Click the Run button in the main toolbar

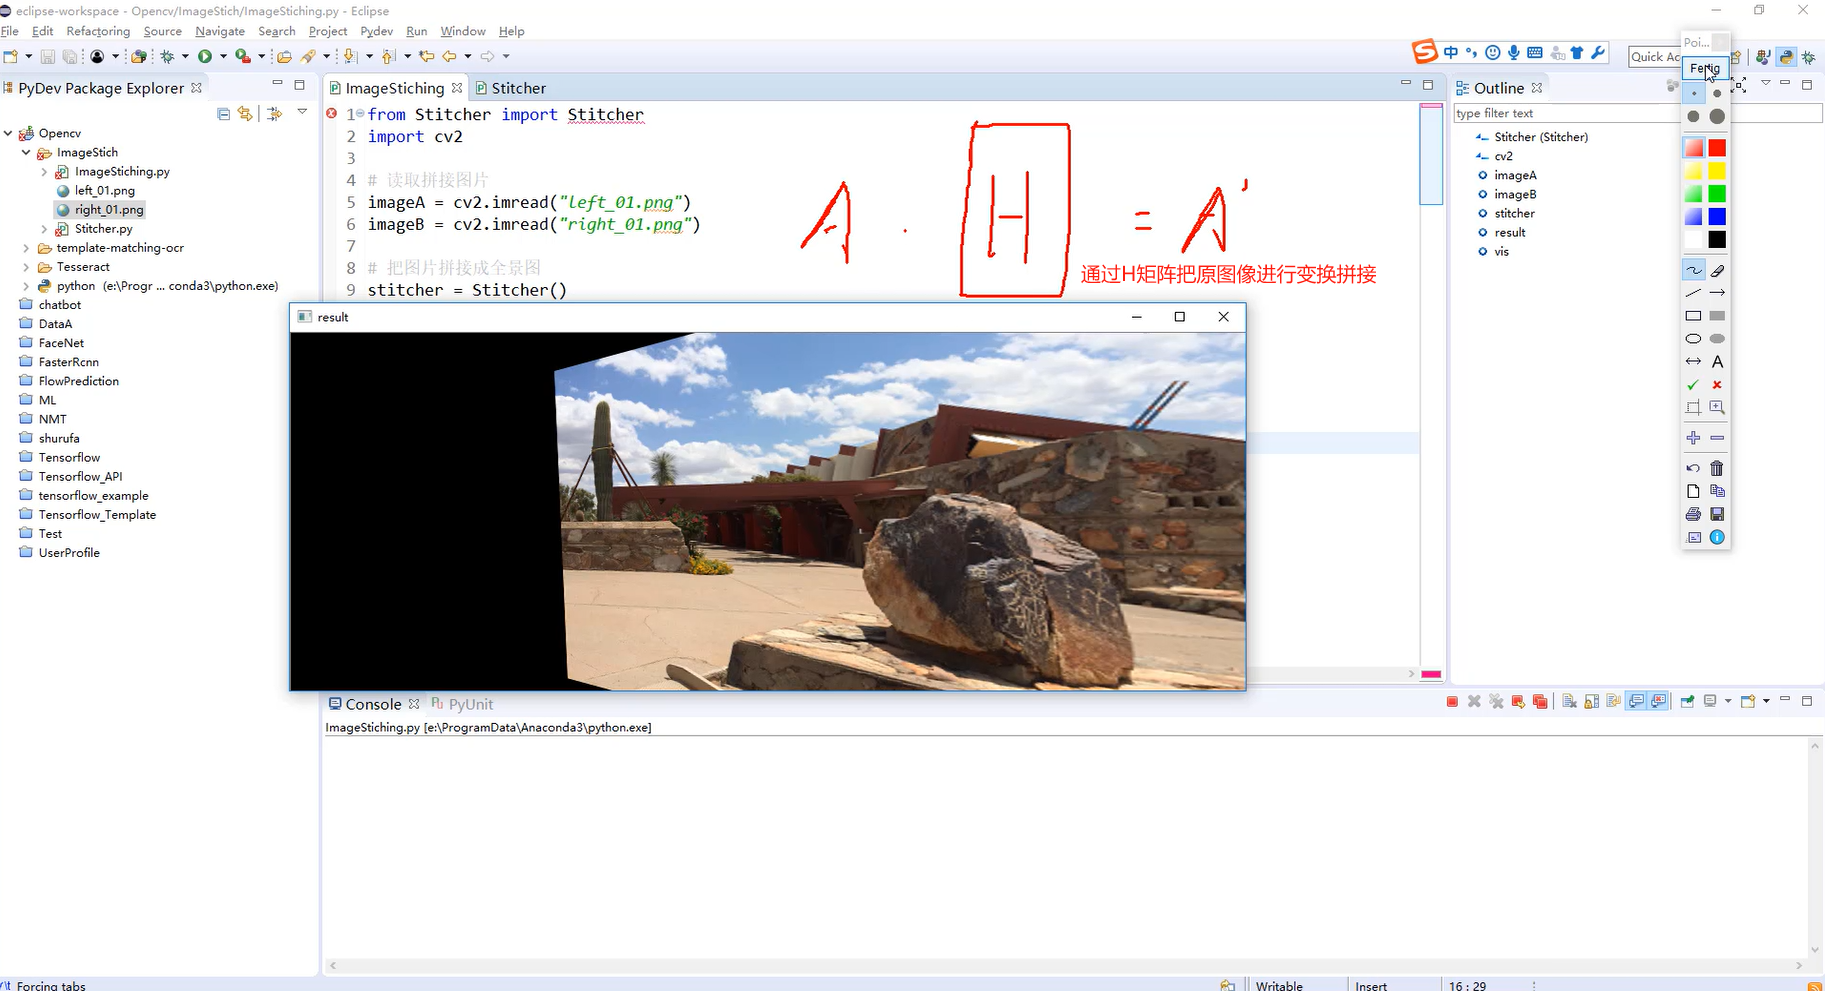click(x=205, y=56)
